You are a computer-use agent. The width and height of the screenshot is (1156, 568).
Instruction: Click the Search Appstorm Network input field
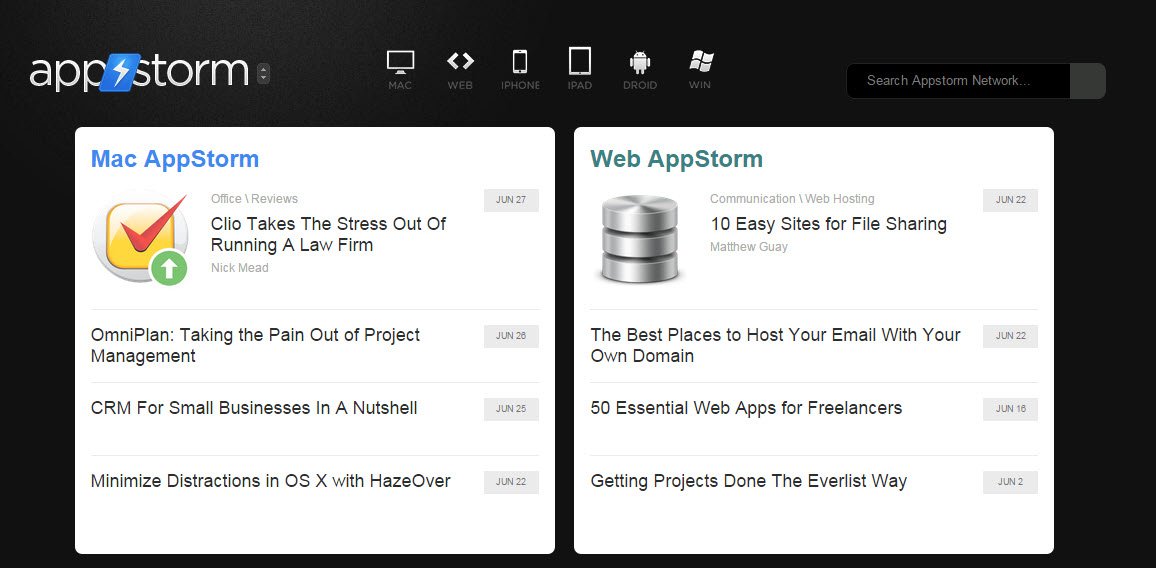(x=957, y=81)
